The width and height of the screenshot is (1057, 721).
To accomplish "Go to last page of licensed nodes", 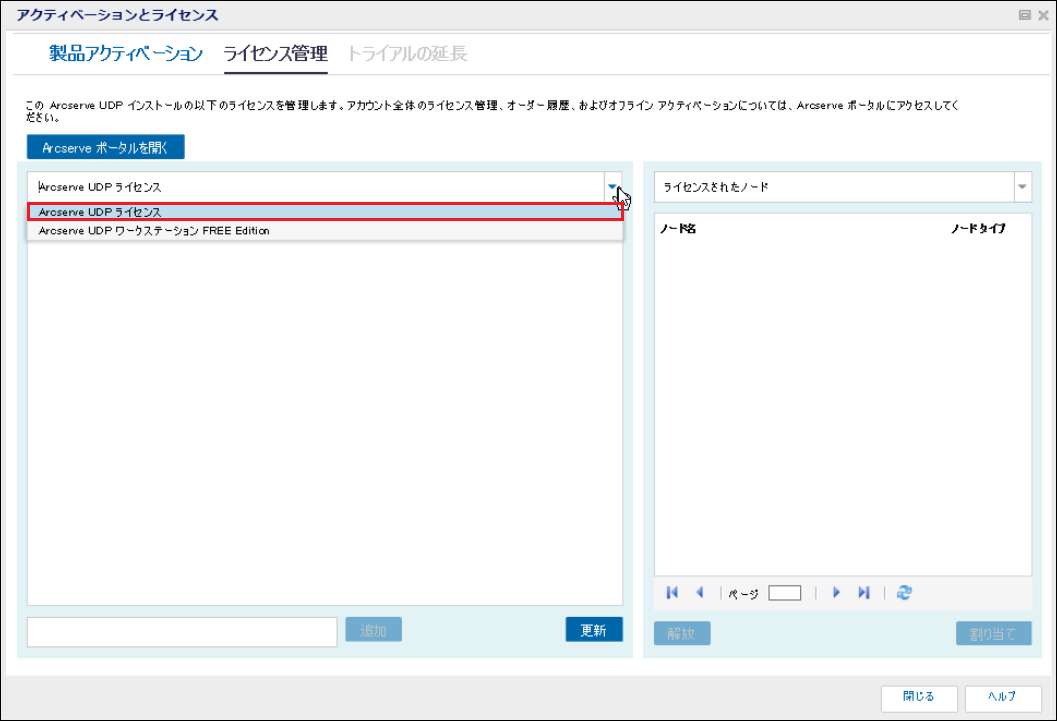I will 864,592.
